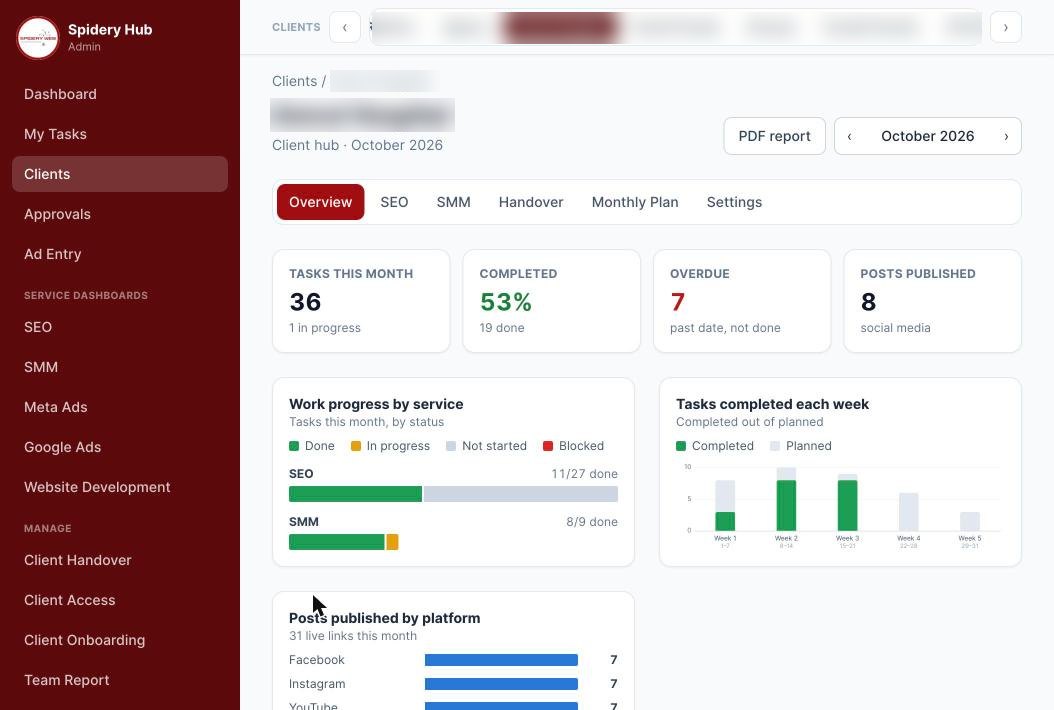Screen dimensions: 1054x710
Task: Click the Overdue 7 card
Action: point(742,301)
